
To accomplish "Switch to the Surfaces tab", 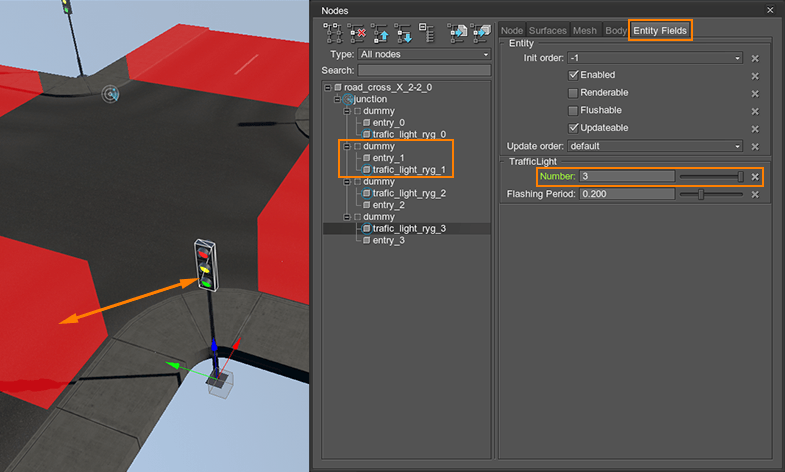I will click(548, 31).
